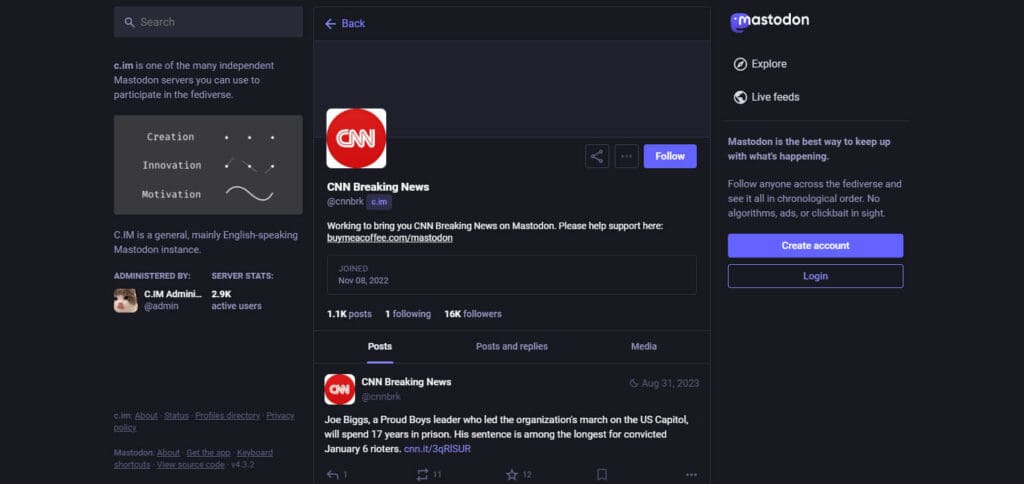Screen dimensions: 1024x484
Task: Open the Mastodon About footer link
Action: click(x=168, y=453)
